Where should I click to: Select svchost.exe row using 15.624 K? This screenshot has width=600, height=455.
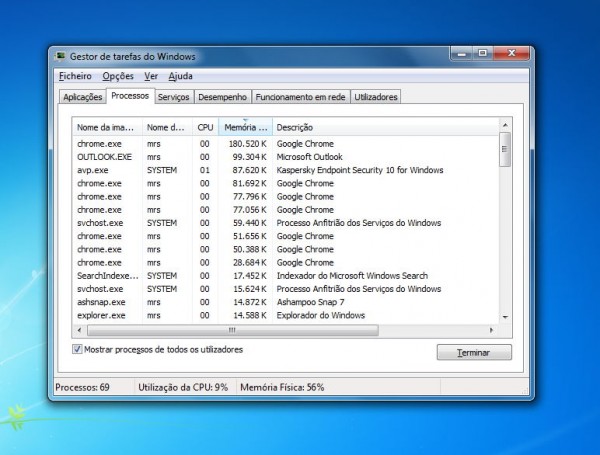coord(285,289)
